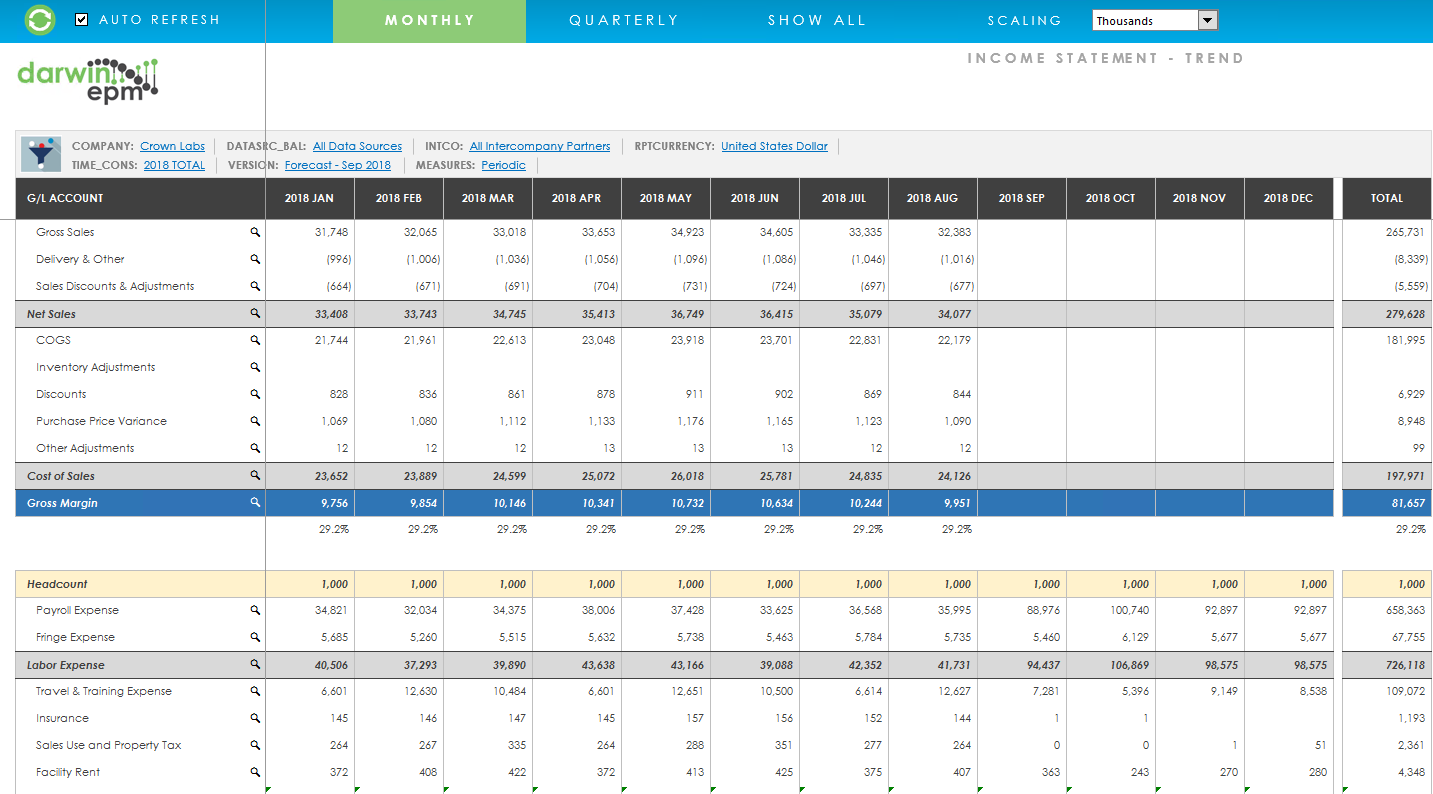
Task: Switch to the Quarterly tab
Action: 624,21
